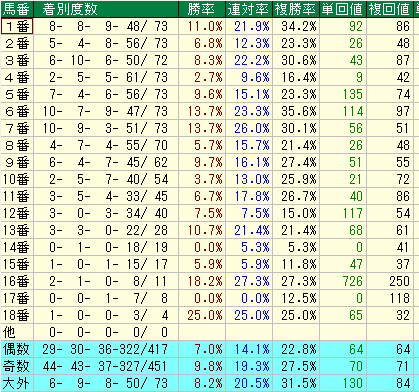Click the 17番 row label
This screenshot has width=419, height=392.
point(16,298)
